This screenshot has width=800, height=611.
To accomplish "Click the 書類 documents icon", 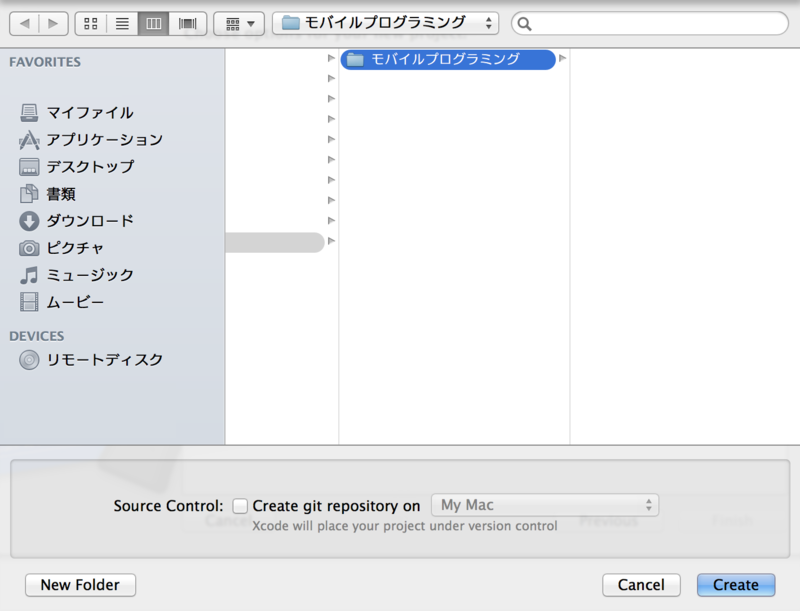I will [x=29, y=194].
